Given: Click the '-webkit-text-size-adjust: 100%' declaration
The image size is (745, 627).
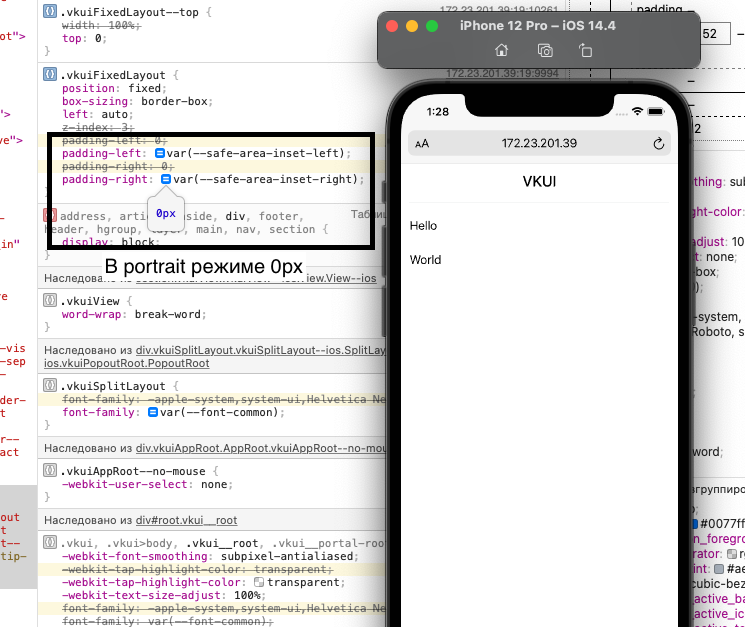Looking at the screenshot, I should pyautogui.click(x=164, y=595).
